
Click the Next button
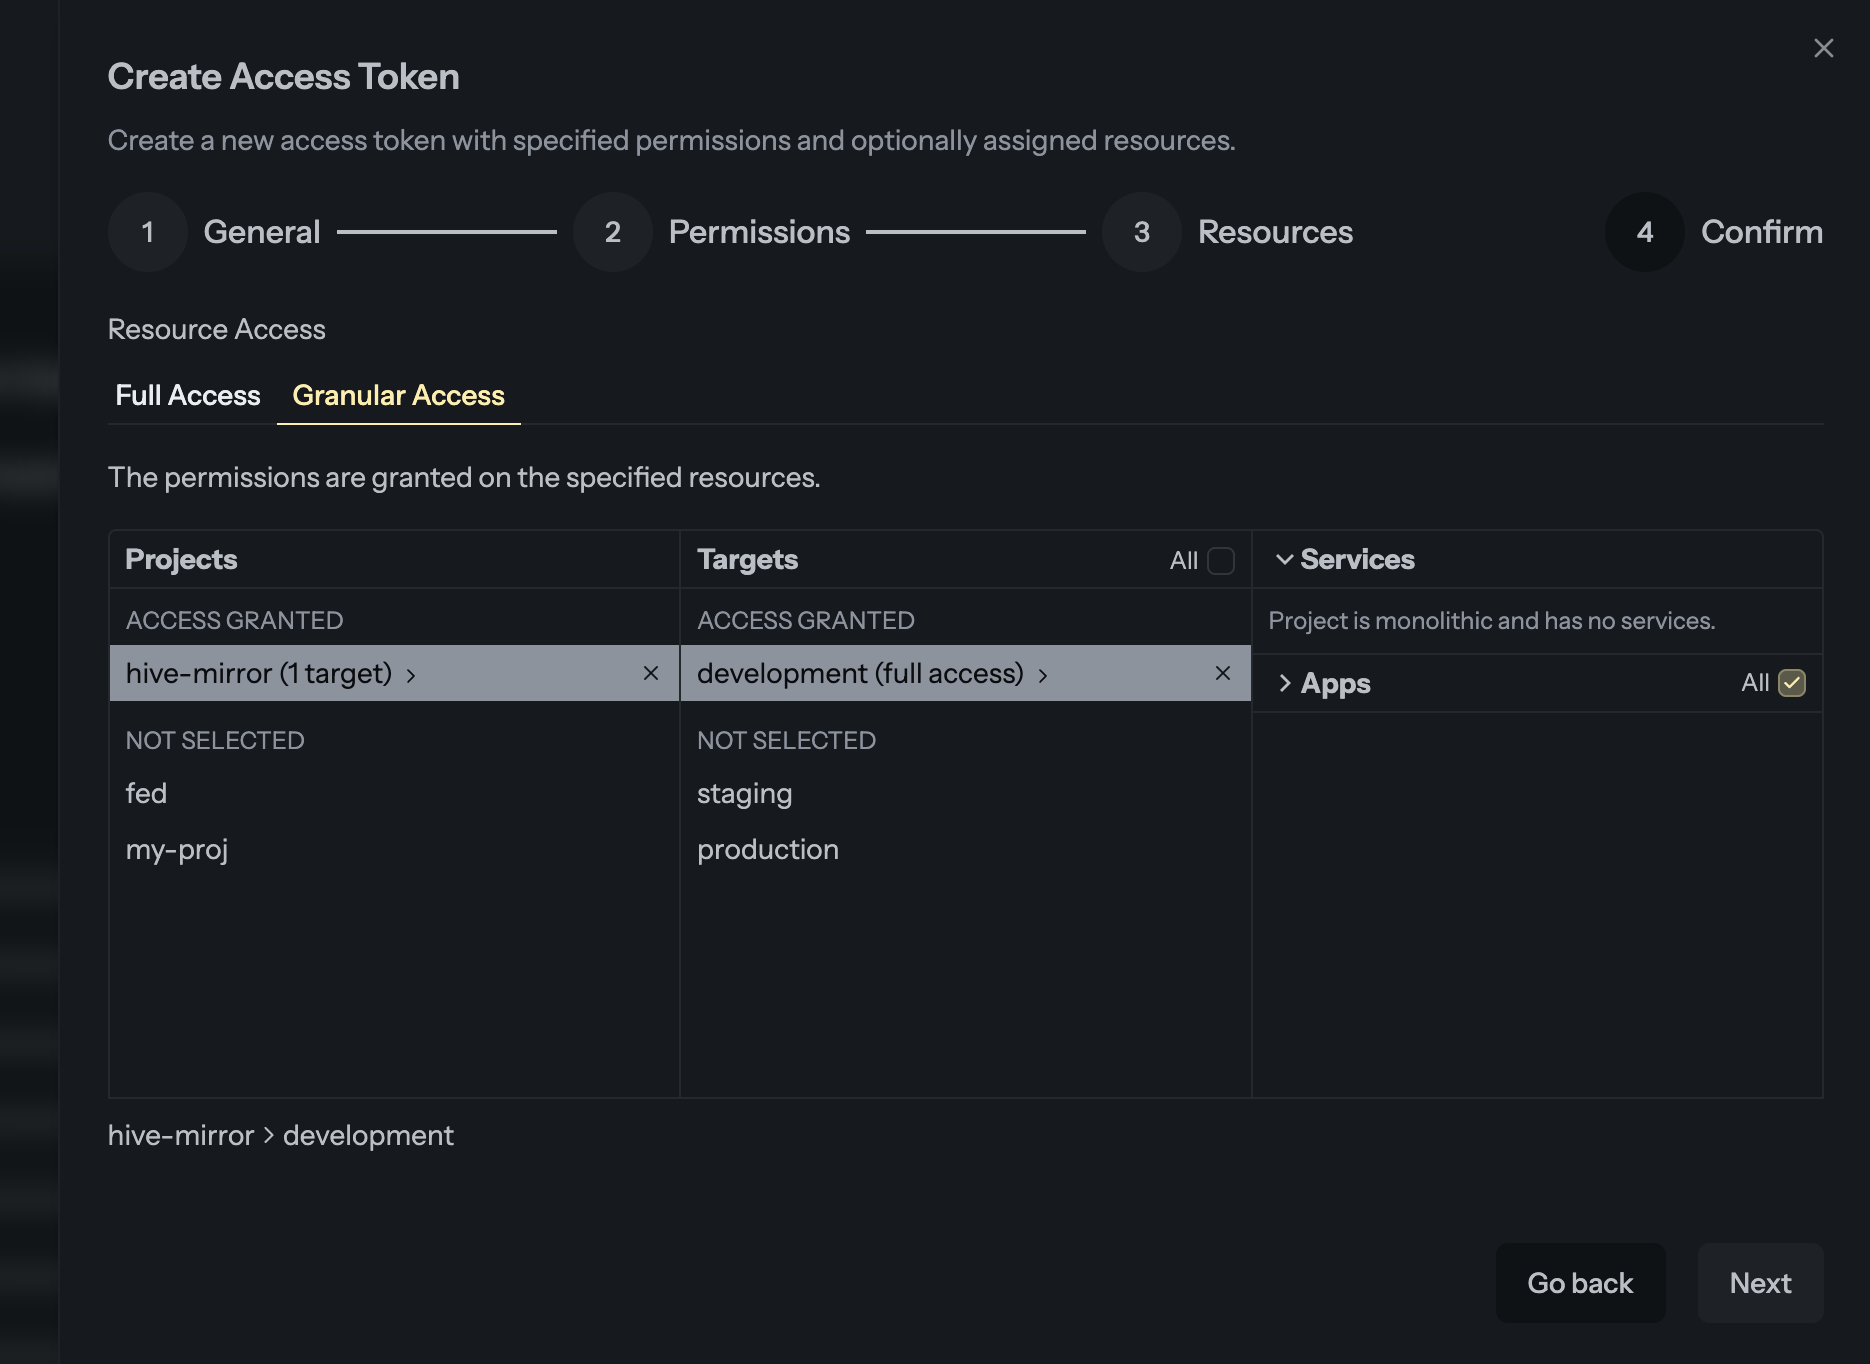(1759, 1283)
